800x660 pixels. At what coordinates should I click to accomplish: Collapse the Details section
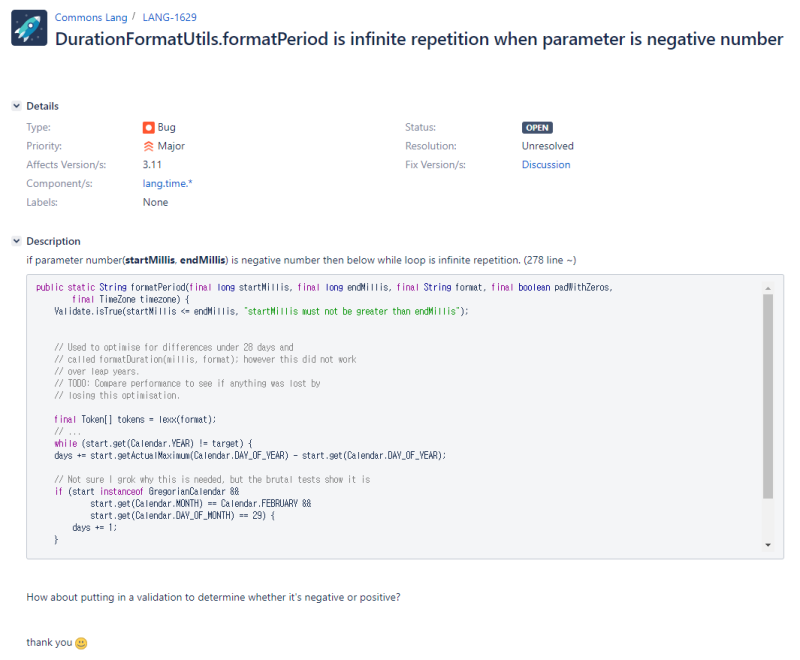[x=16, y=106]
